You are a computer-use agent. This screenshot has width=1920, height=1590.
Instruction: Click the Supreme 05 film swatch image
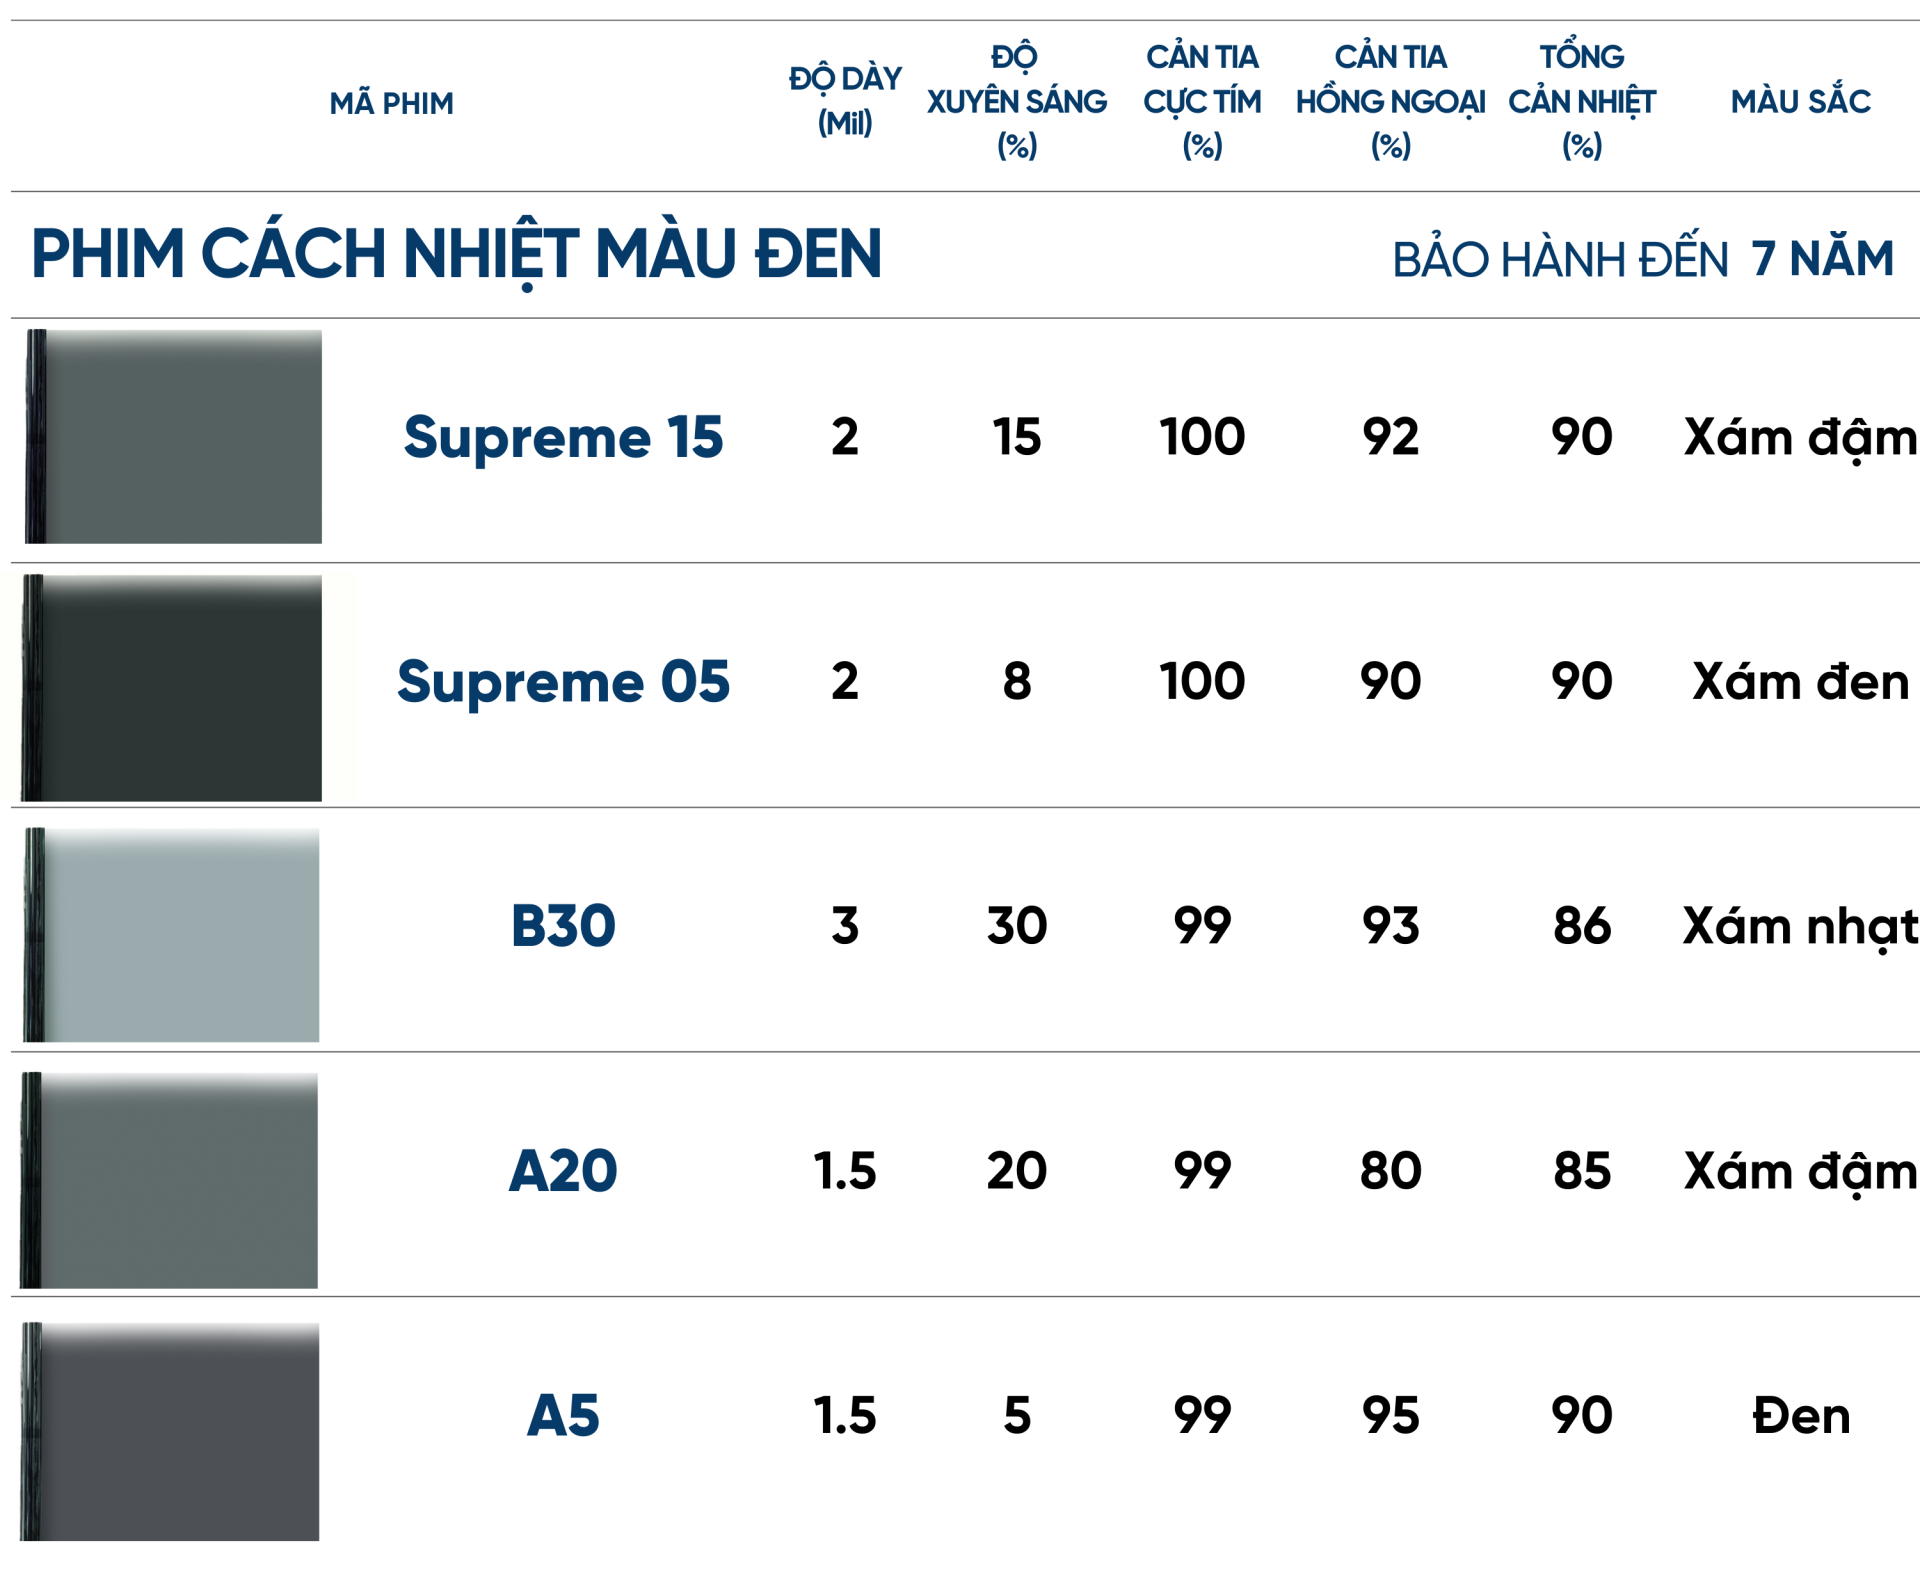point(173,688)
